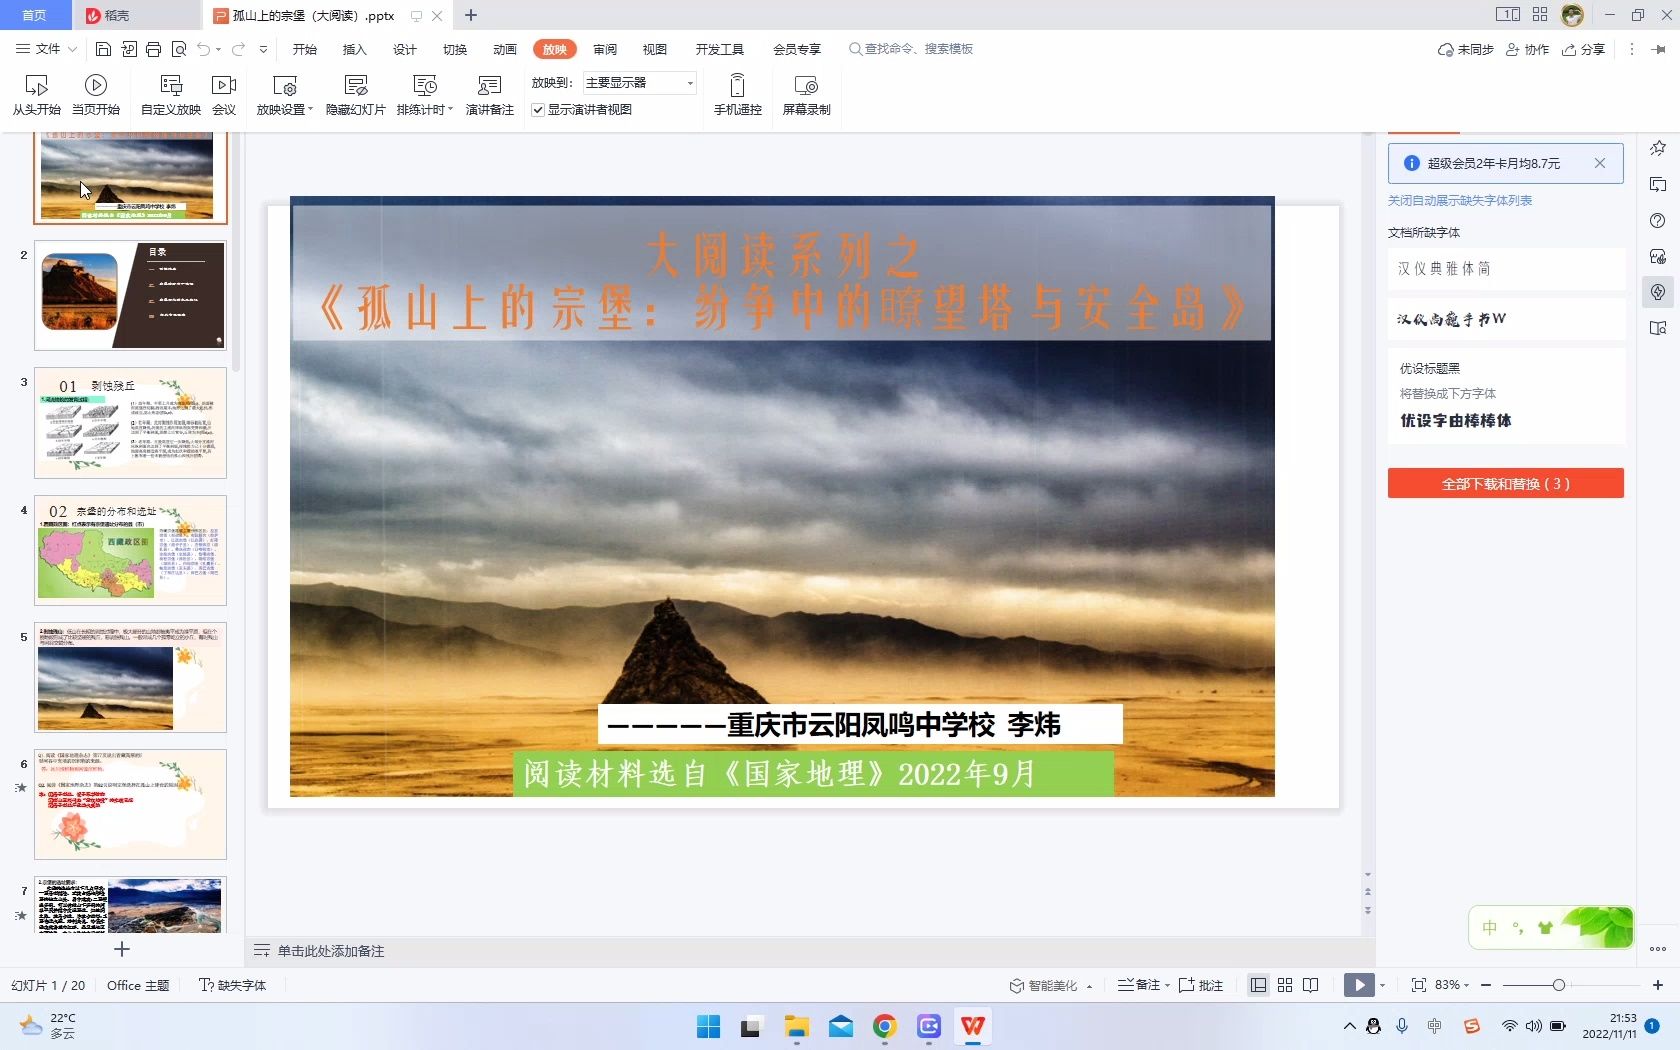The image size is (1680, 1050).
Task: Start slideshow from current slide (当页开始)
Action: point(96,95)
